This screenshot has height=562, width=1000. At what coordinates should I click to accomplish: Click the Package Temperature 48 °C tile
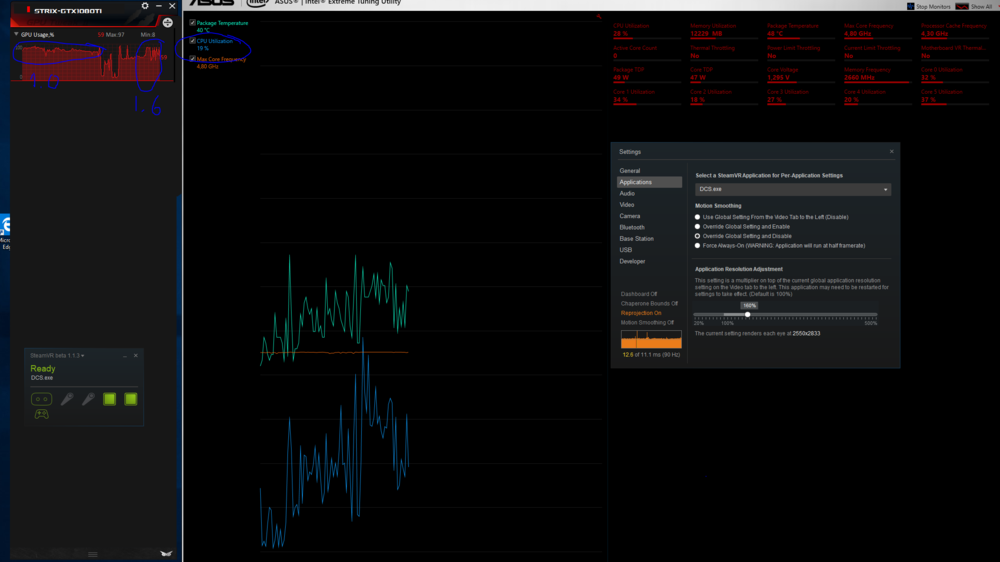[799, 31]
